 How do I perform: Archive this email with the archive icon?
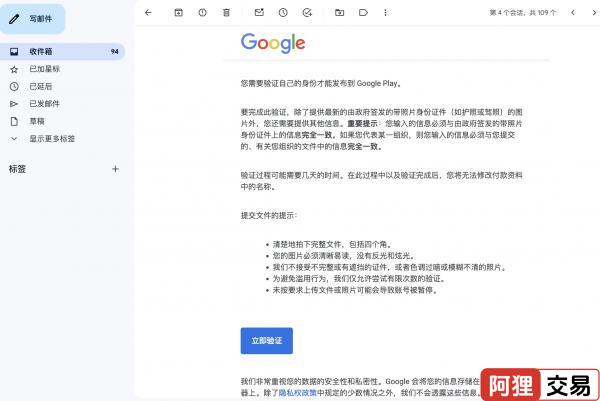pos(178,13)
